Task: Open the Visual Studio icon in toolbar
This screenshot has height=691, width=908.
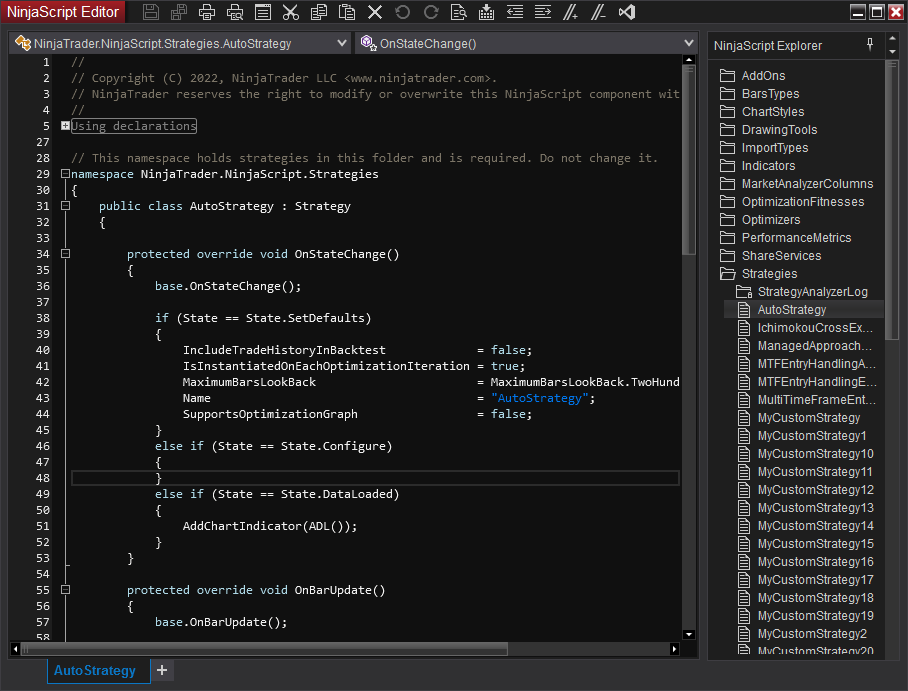Action: click(627, 13)
